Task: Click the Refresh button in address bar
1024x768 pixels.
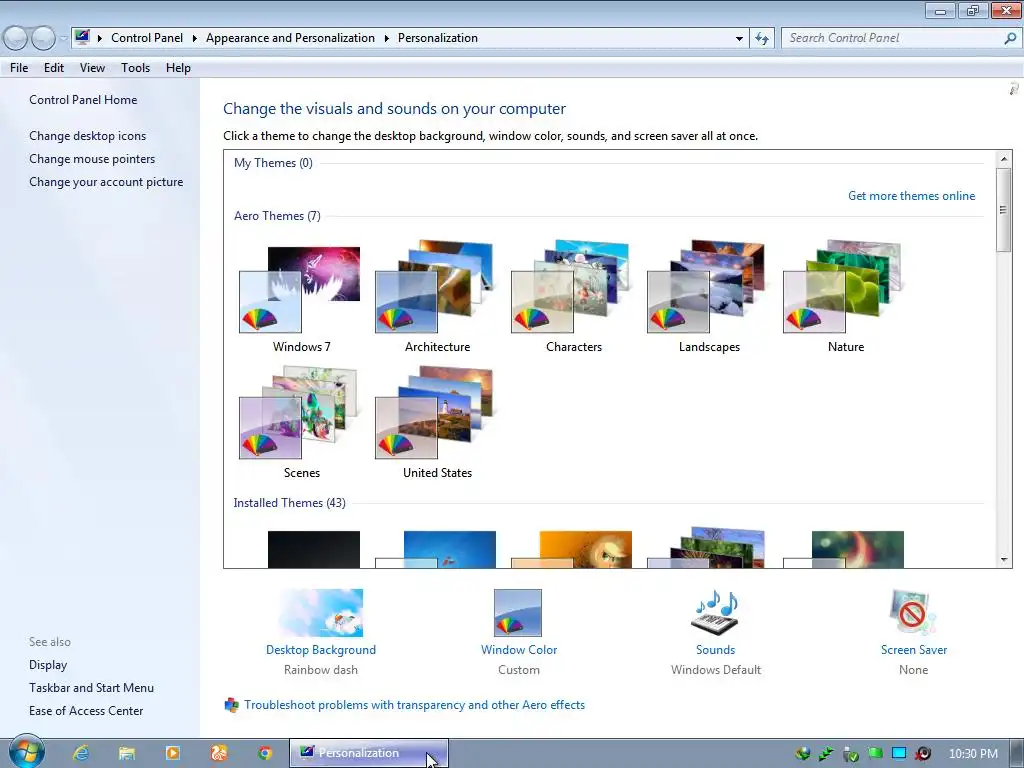Action: [x=762, y=39]
